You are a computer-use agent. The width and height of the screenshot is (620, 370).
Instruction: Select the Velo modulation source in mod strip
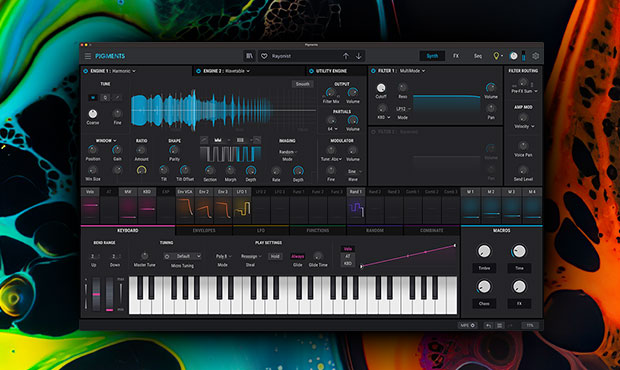click(90, 205)
